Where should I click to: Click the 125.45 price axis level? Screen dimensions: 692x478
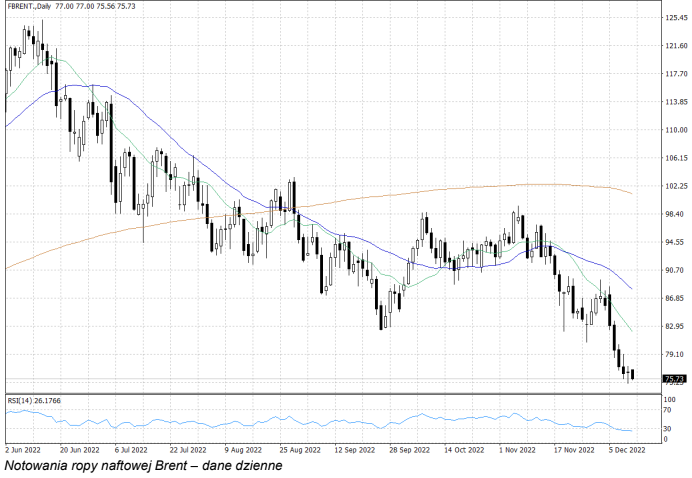pos(675,18)
